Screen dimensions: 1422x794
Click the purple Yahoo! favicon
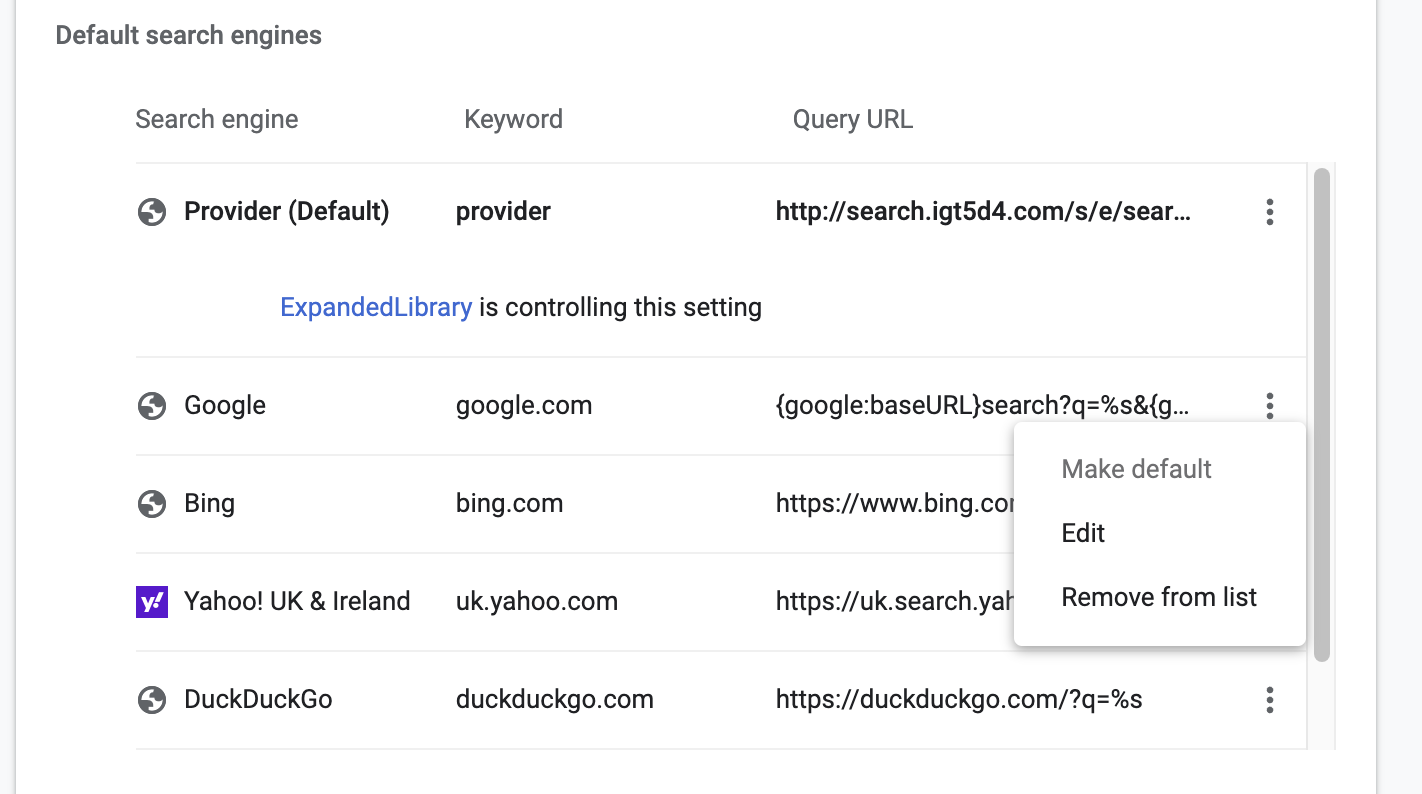pos(151,601)
